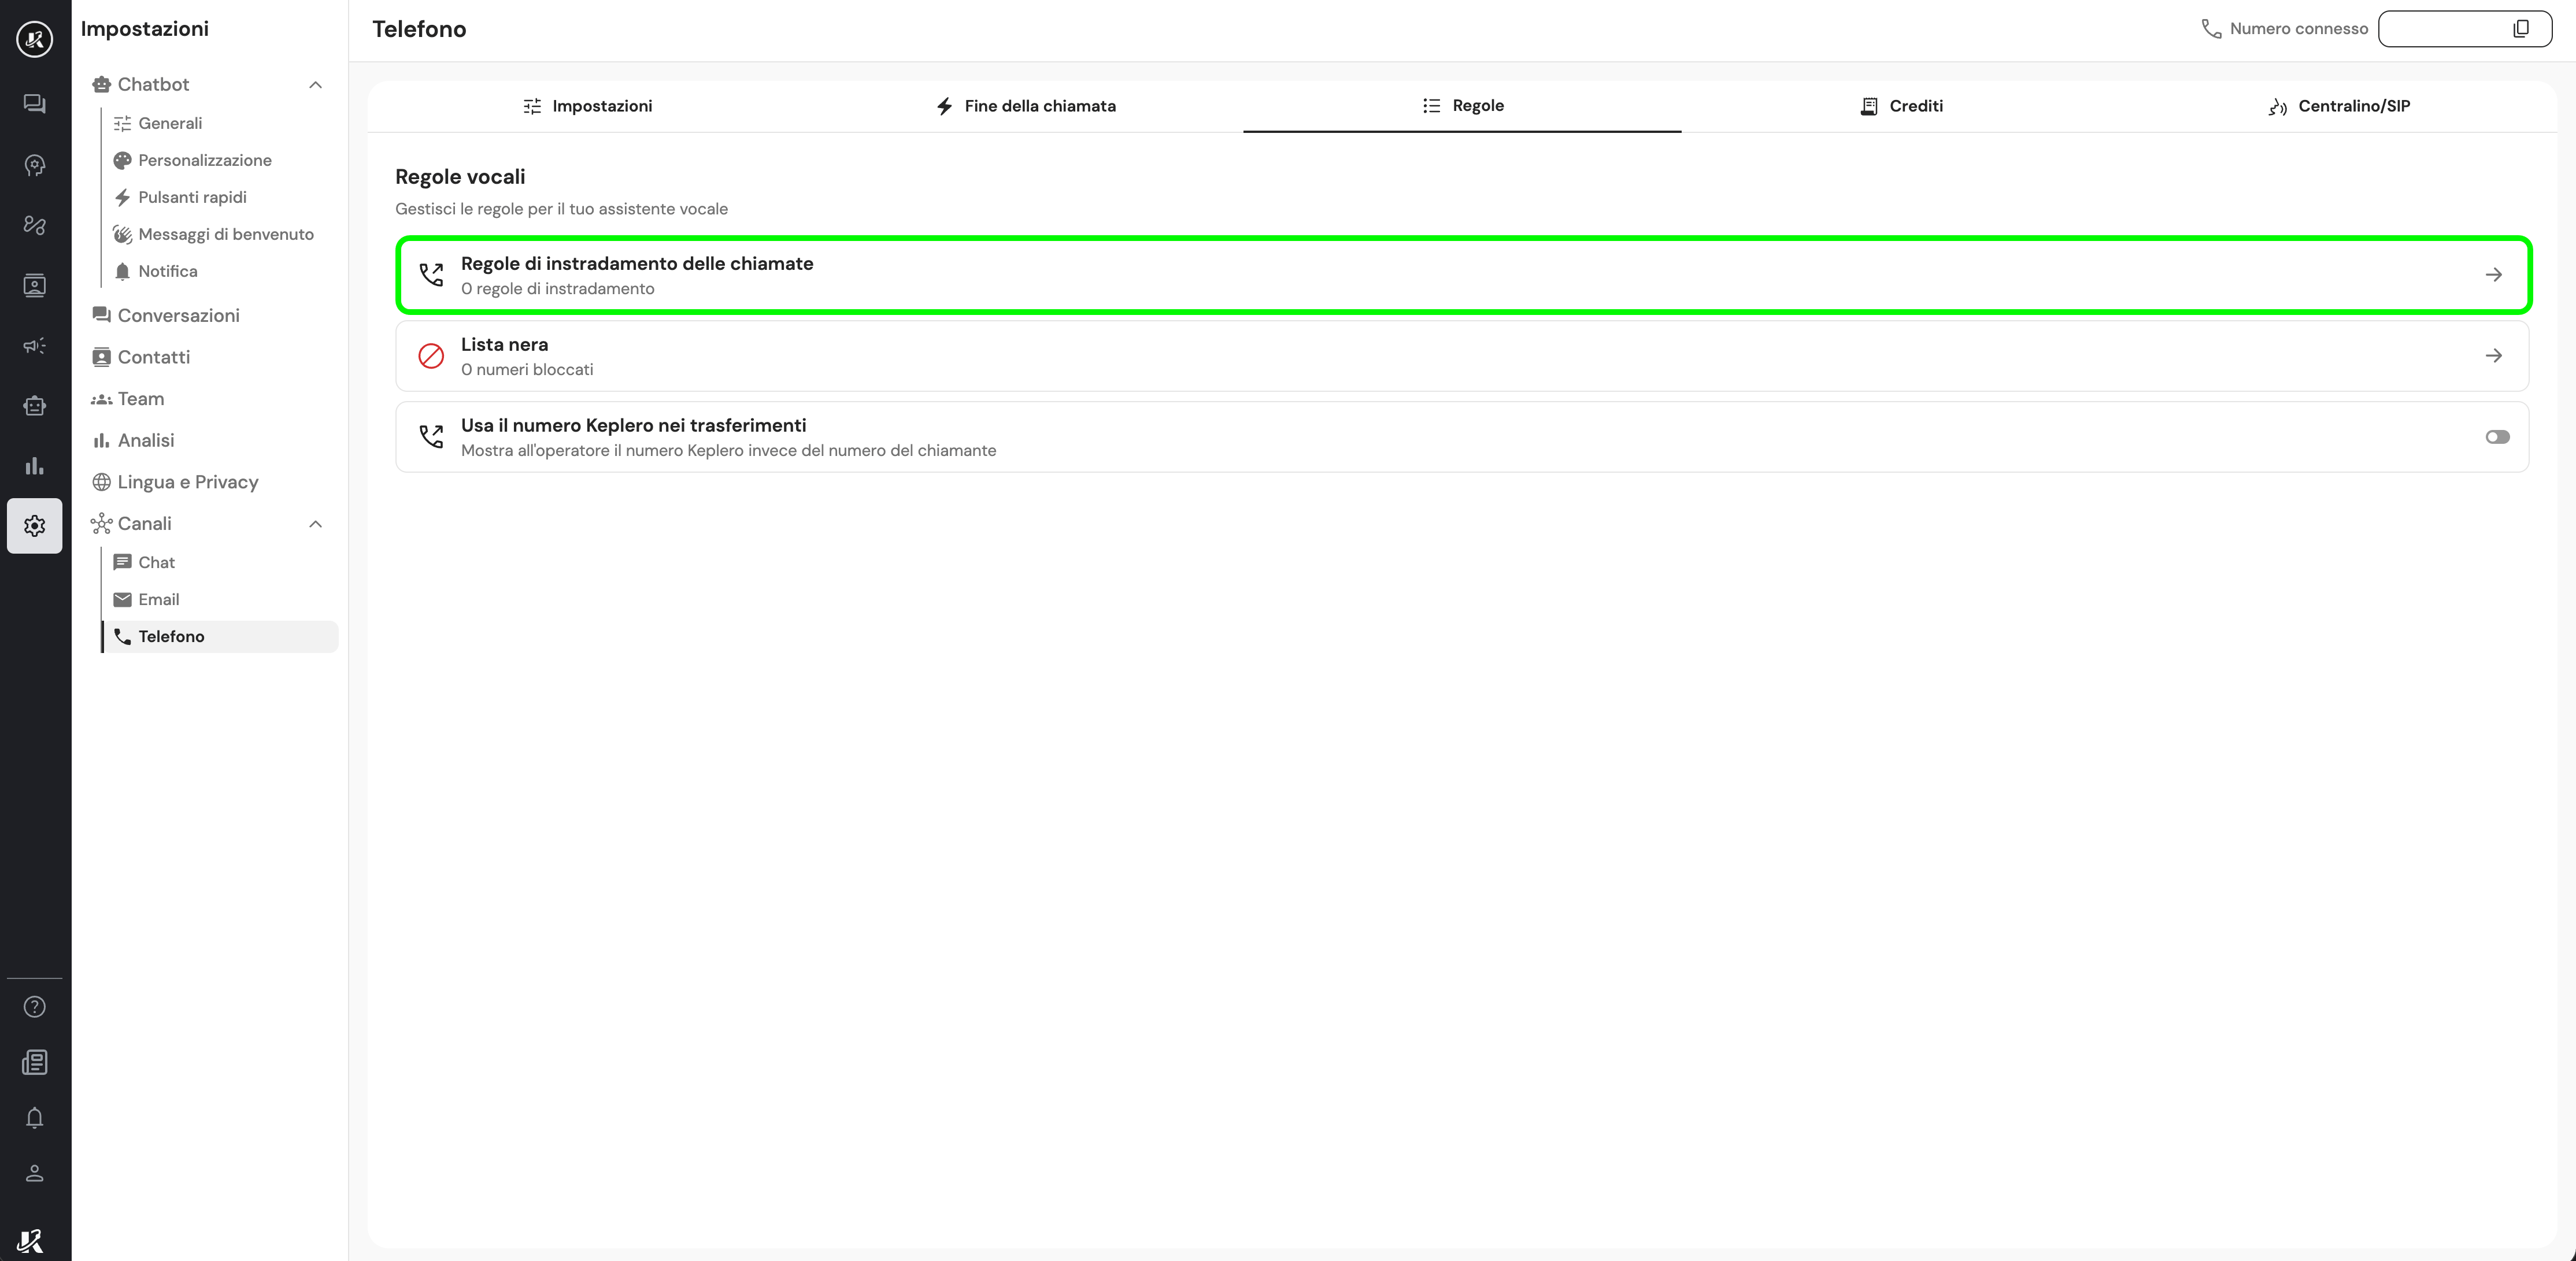This screenshot has width=2576, height=1261.
Task: Open Team settings
Action: pyautogui.click(x=210, y=399)
